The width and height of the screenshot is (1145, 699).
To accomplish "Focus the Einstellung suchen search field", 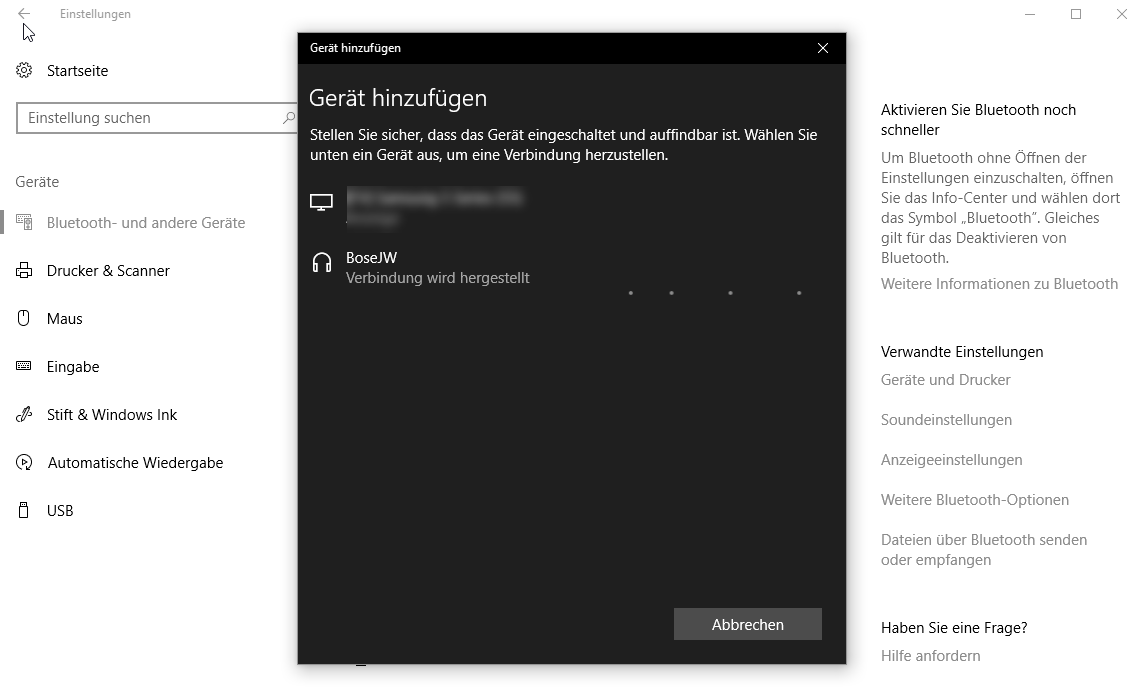I will click(150, 118).
